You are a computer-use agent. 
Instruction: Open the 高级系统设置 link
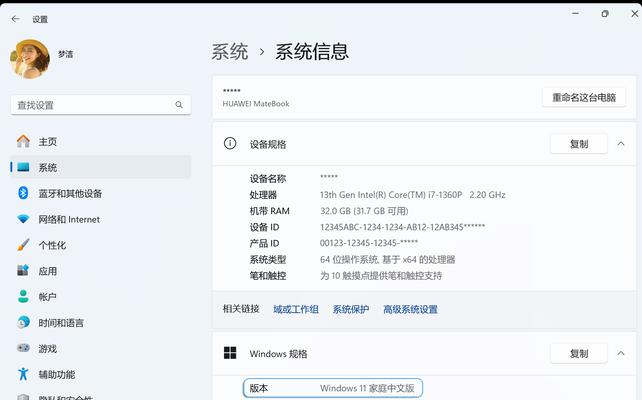tap(410, 309)
